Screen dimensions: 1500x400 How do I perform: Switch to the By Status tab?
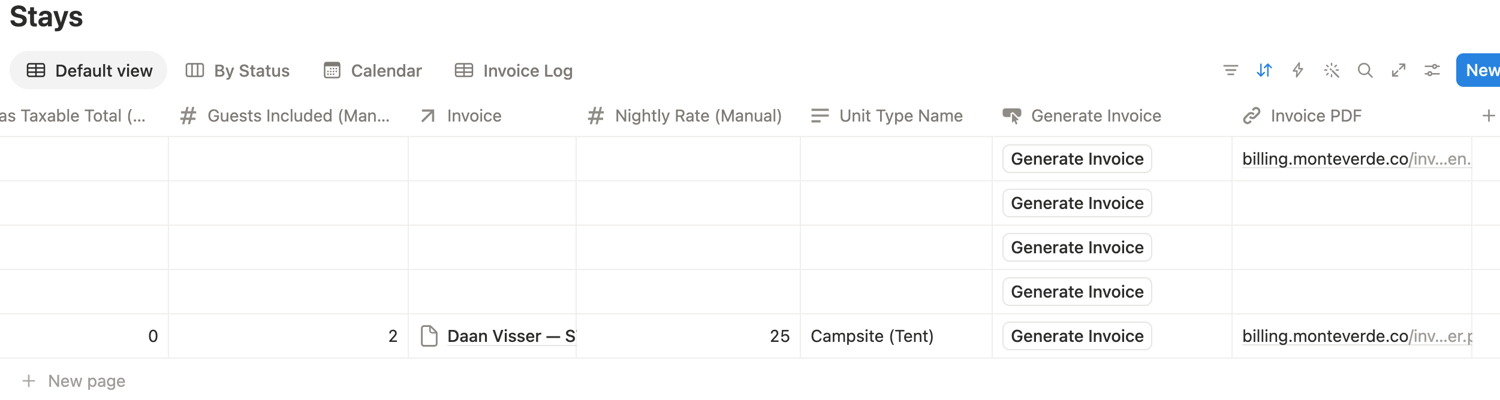point(238,71)
